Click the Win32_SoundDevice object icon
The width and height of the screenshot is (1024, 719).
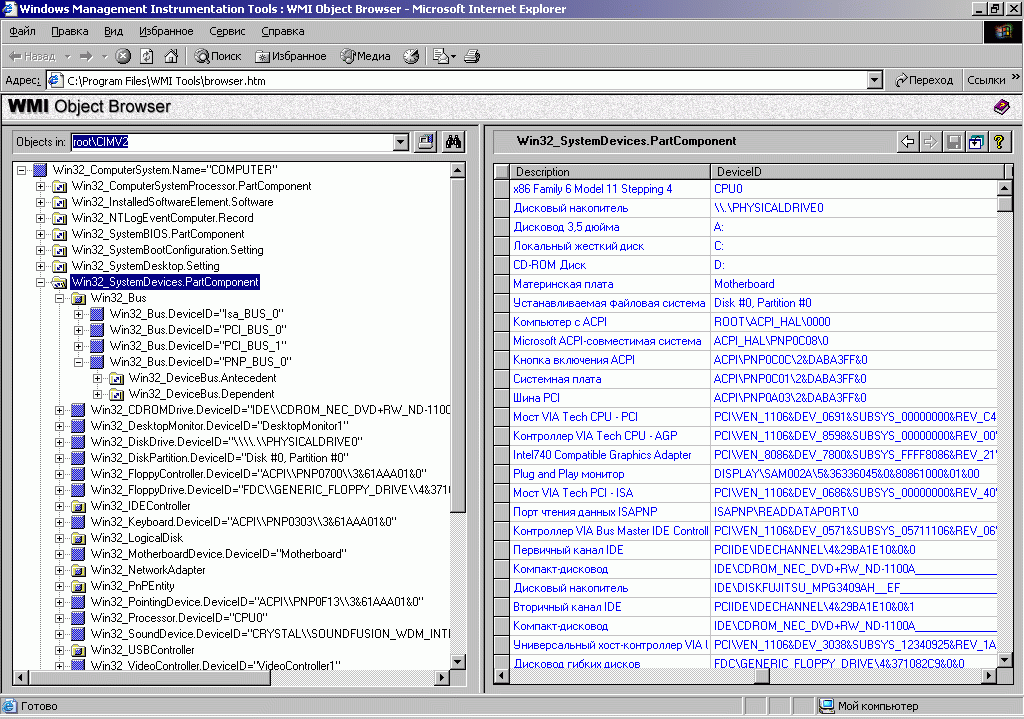click(78, 634)
